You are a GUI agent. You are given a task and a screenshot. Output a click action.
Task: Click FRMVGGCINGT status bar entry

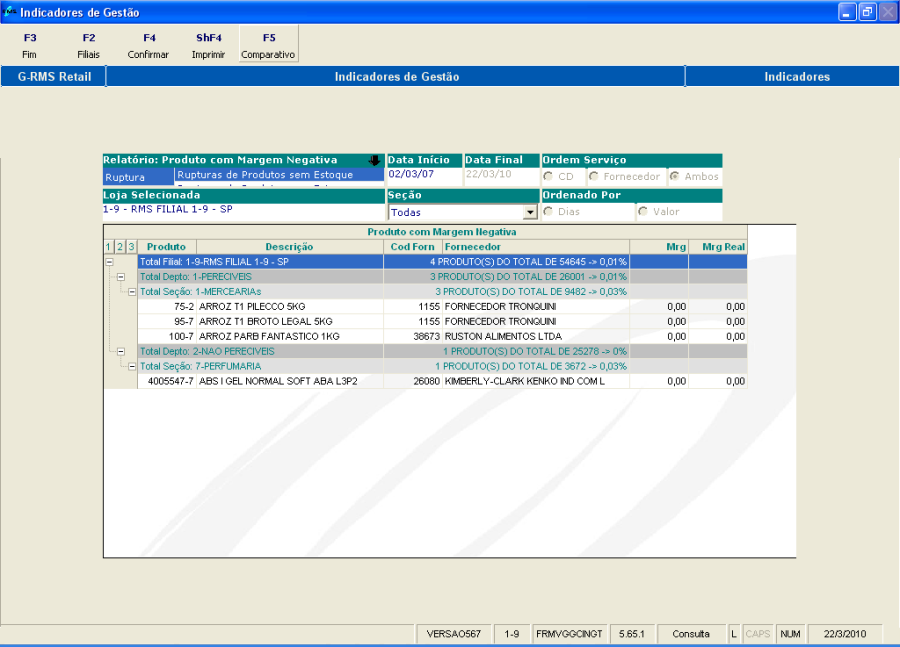click(x=569, y=634)
